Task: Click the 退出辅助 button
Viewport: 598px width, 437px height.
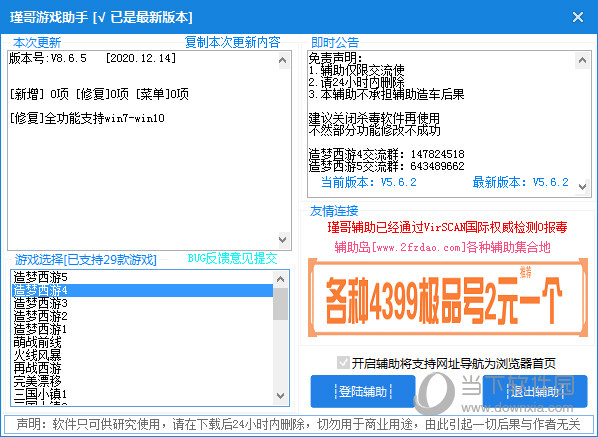Action: tap(535, 391)
